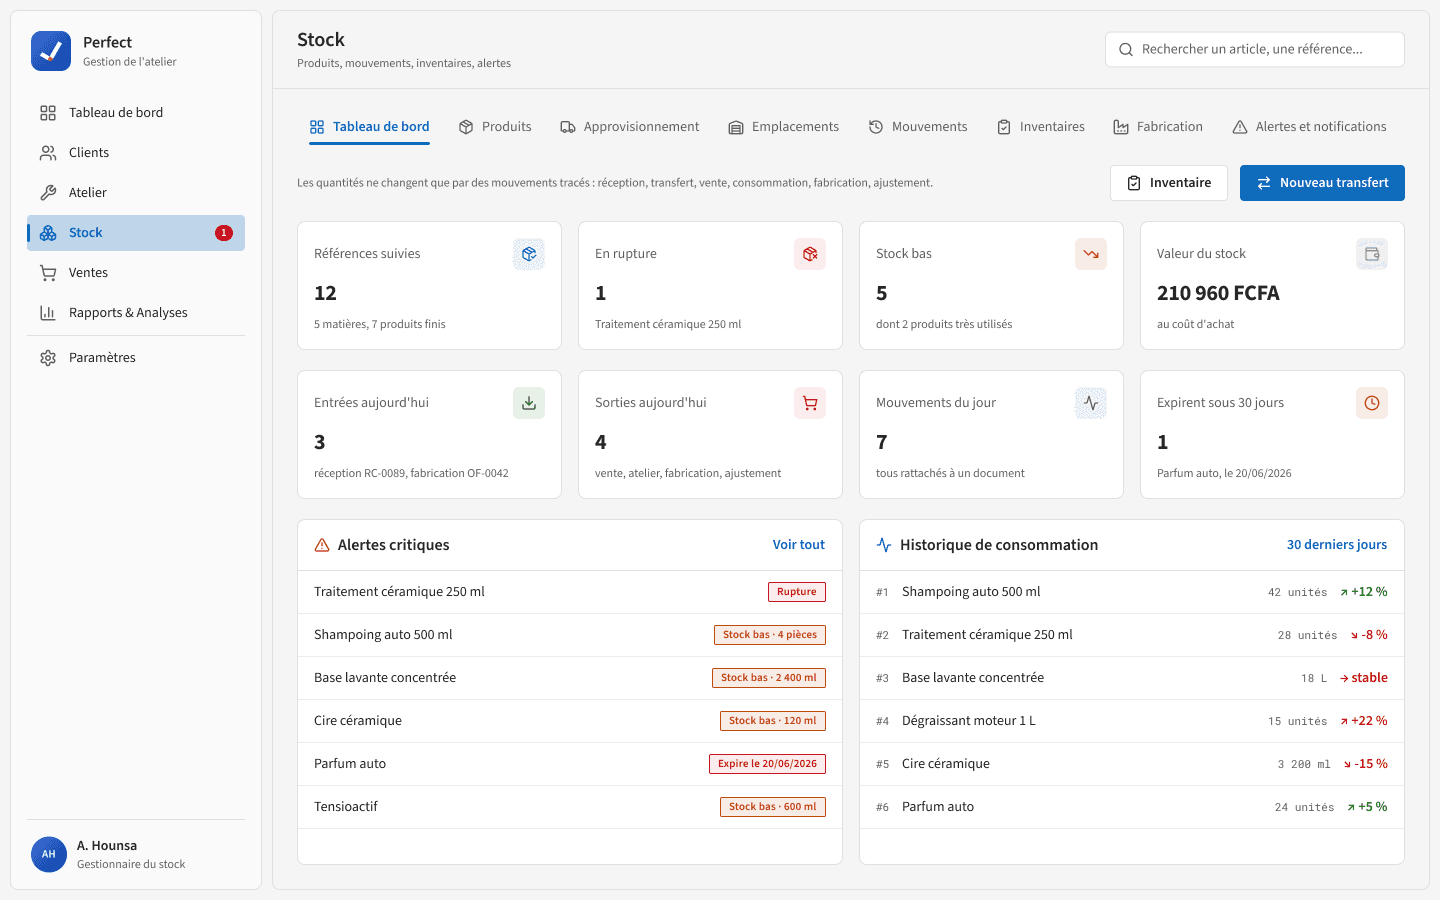Viewport: 1440px width, 900px height.
Task: Click the Références suivies box icon
Action: [x=529, y=254]
